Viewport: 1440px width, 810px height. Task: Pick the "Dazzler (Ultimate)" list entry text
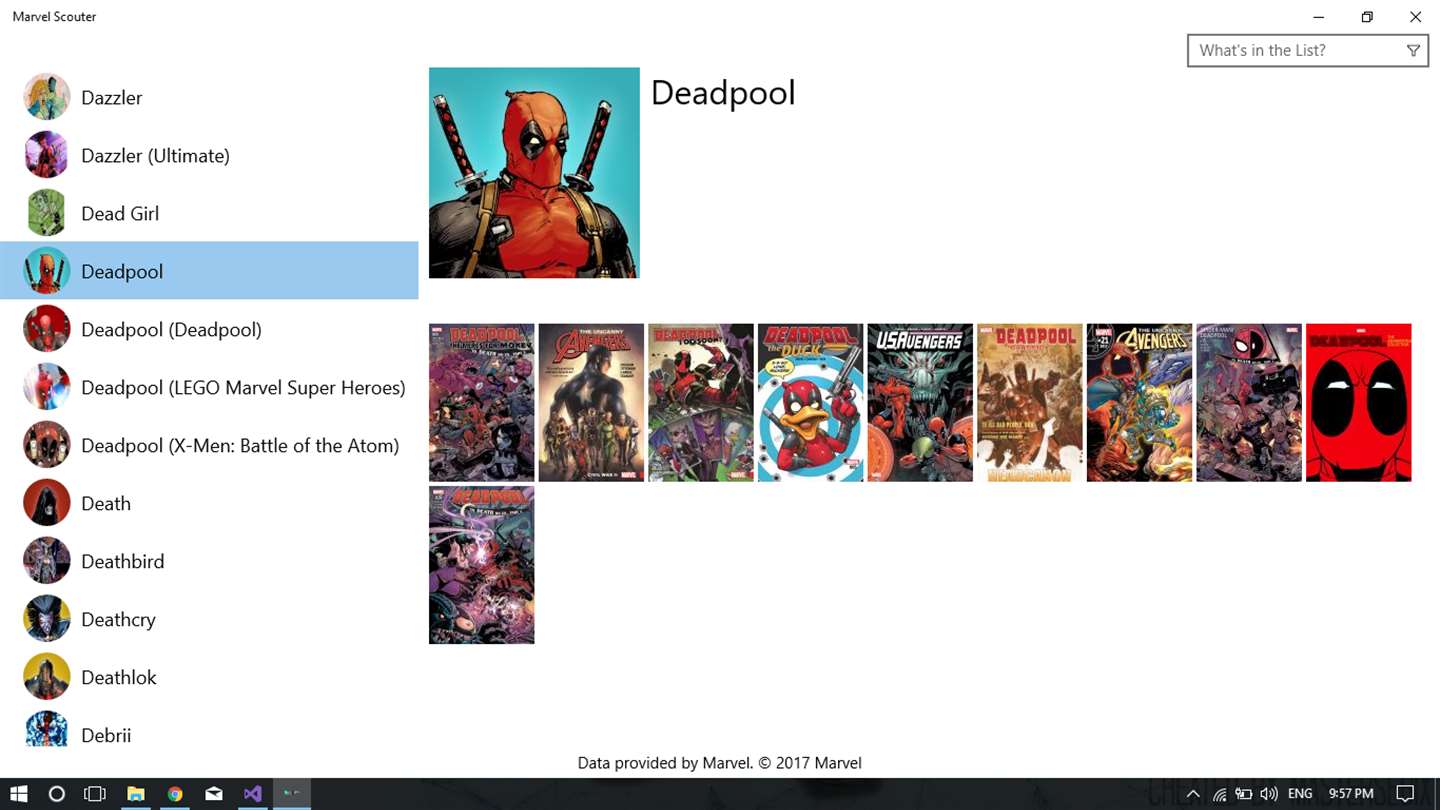click(x=155, y=156)
